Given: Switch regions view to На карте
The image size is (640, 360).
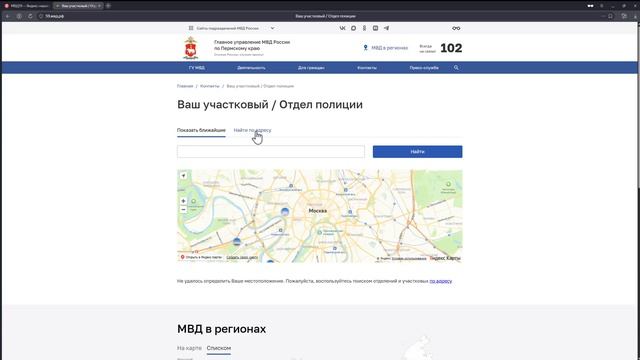Looking at the screenshot, I should 189,348.
